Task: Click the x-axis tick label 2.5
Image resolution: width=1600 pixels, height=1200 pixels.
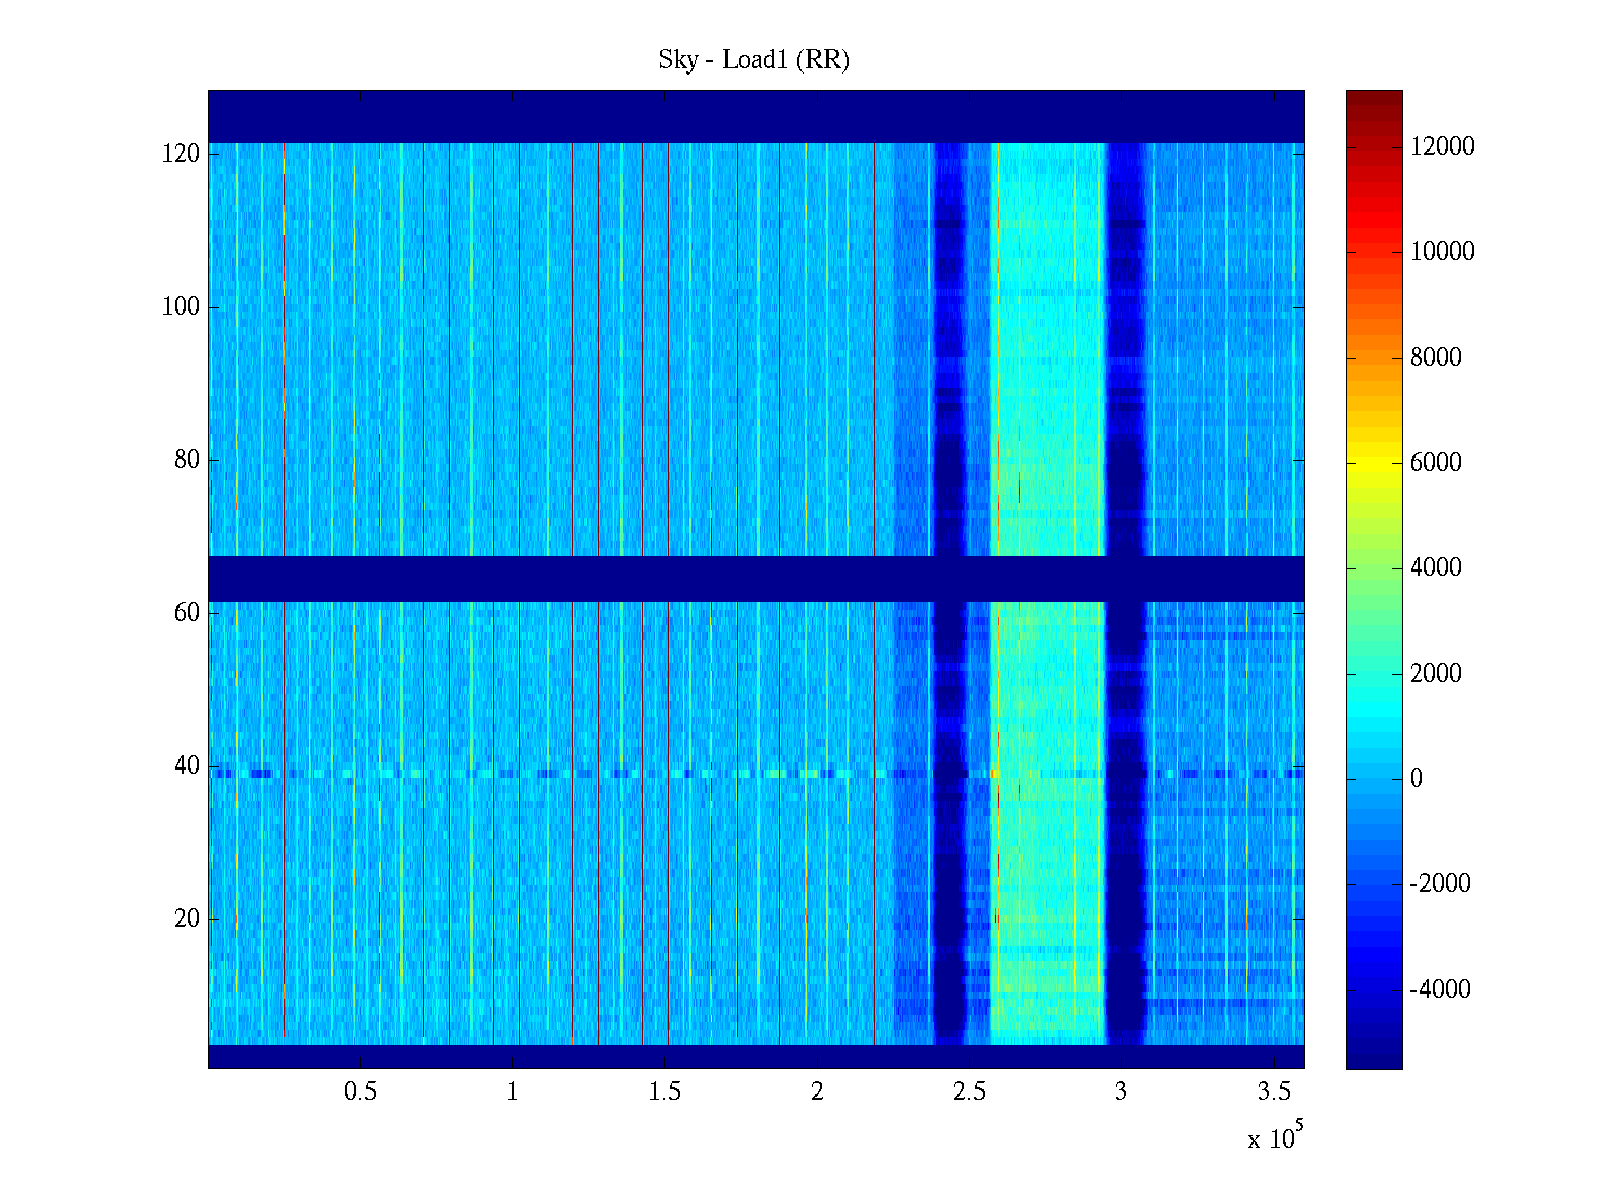Action: (x=969, y=1092)
